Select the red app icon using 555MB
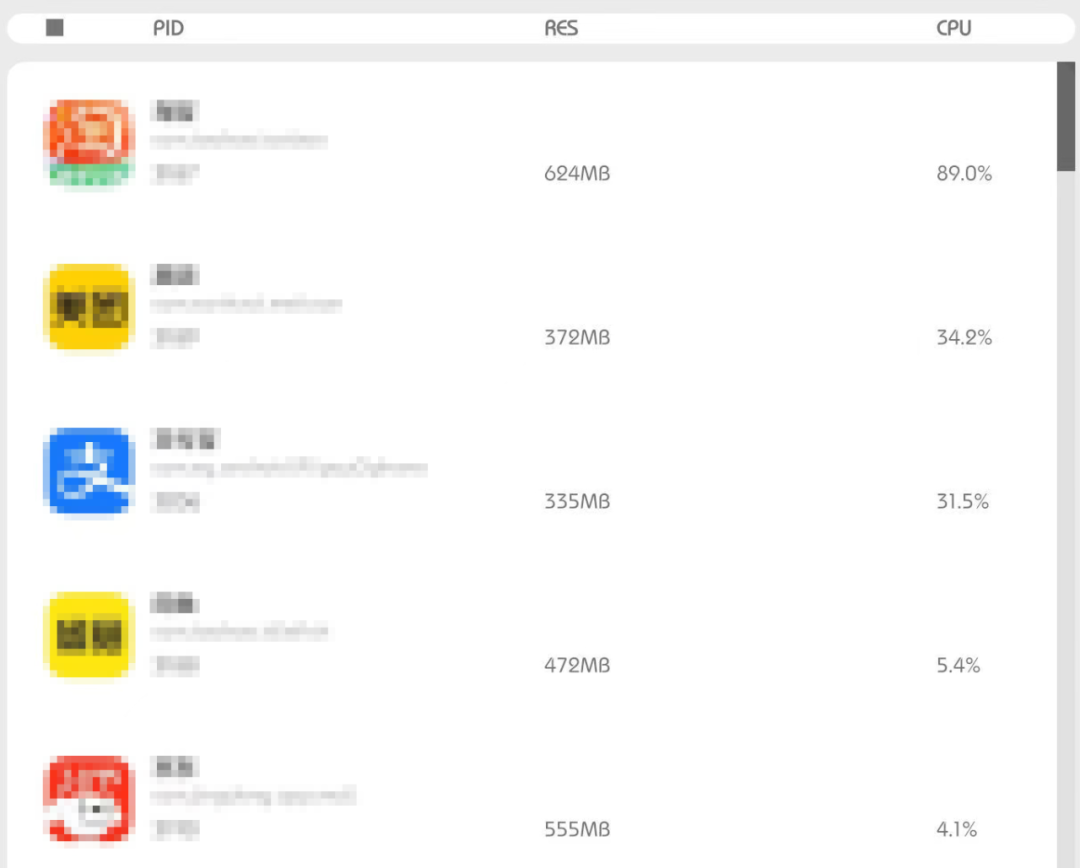 tap(88, 798)
